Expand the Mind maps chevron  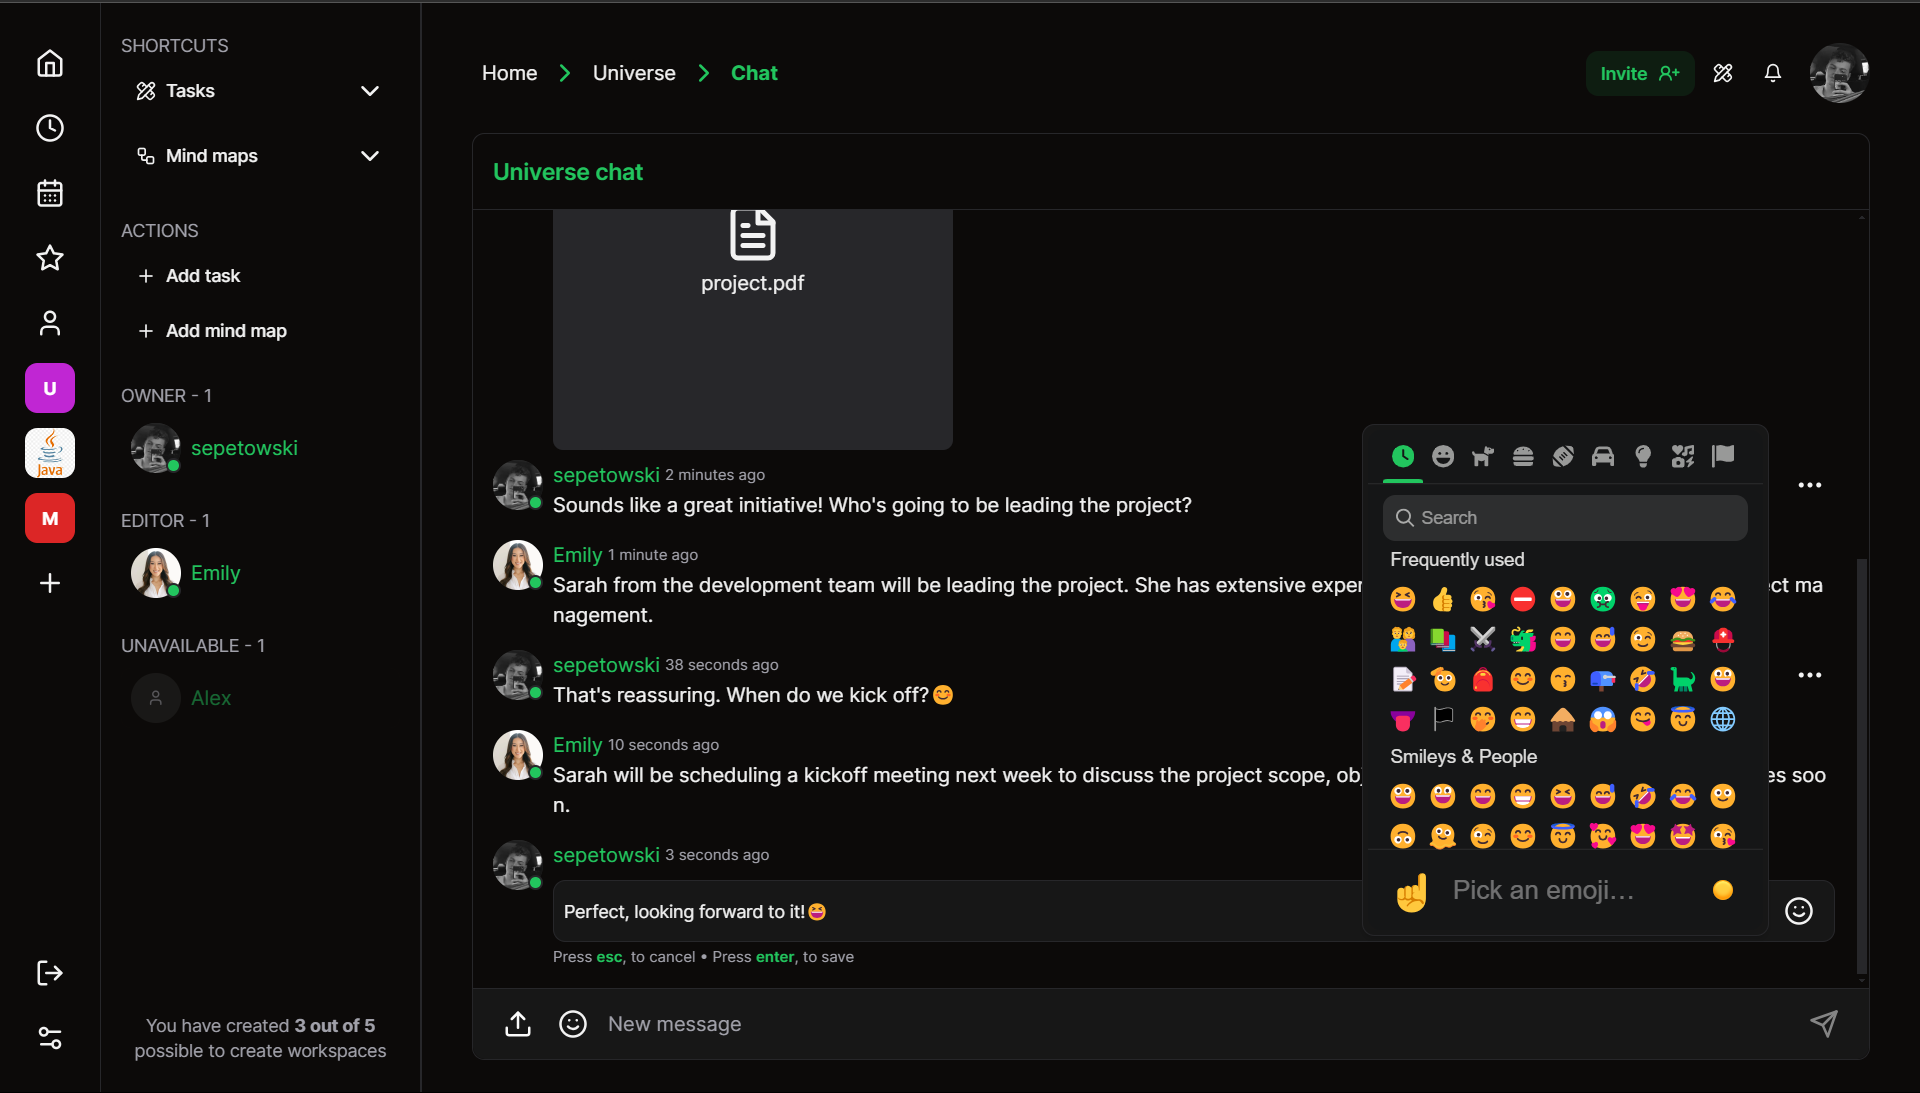(369, 156)
